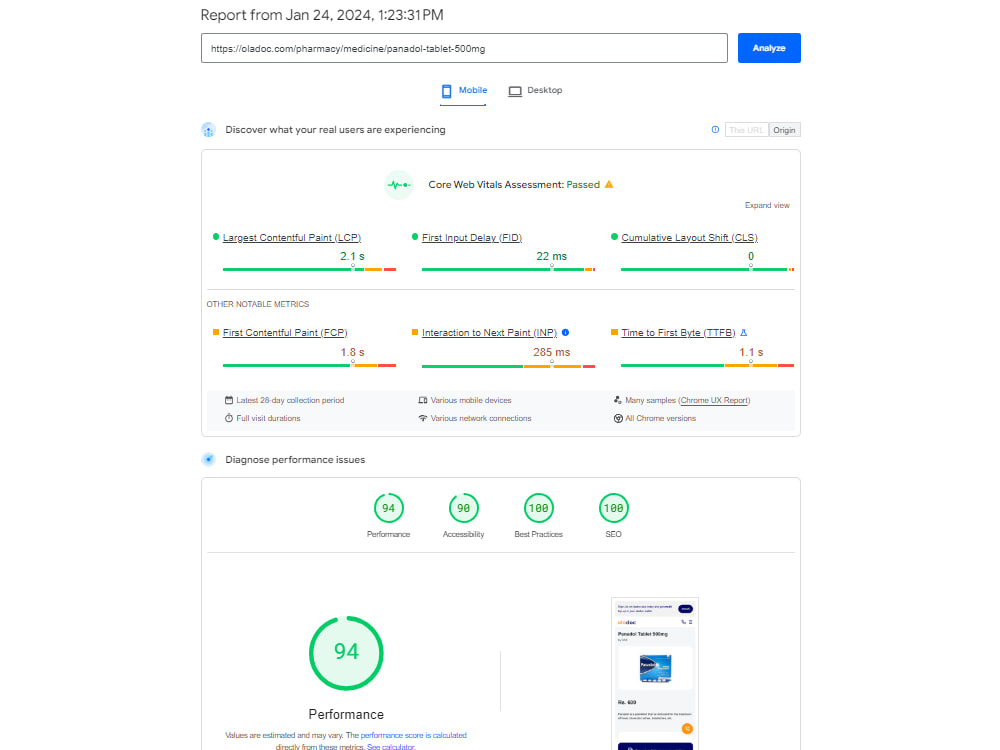Image resolution: width=1000 pixels, height=750 pixels.
Task: Select the This URL toggle
Action: [746, 130]
